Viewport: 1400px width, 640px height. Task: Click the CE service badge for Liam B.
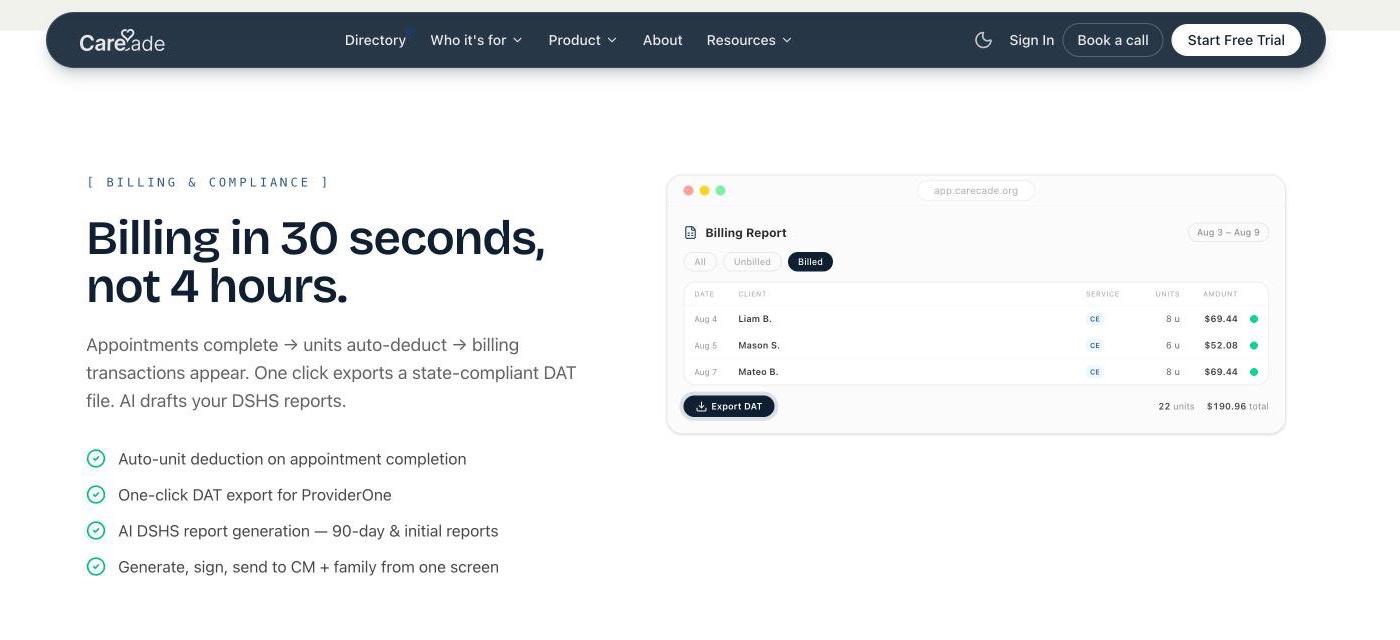1094,319
